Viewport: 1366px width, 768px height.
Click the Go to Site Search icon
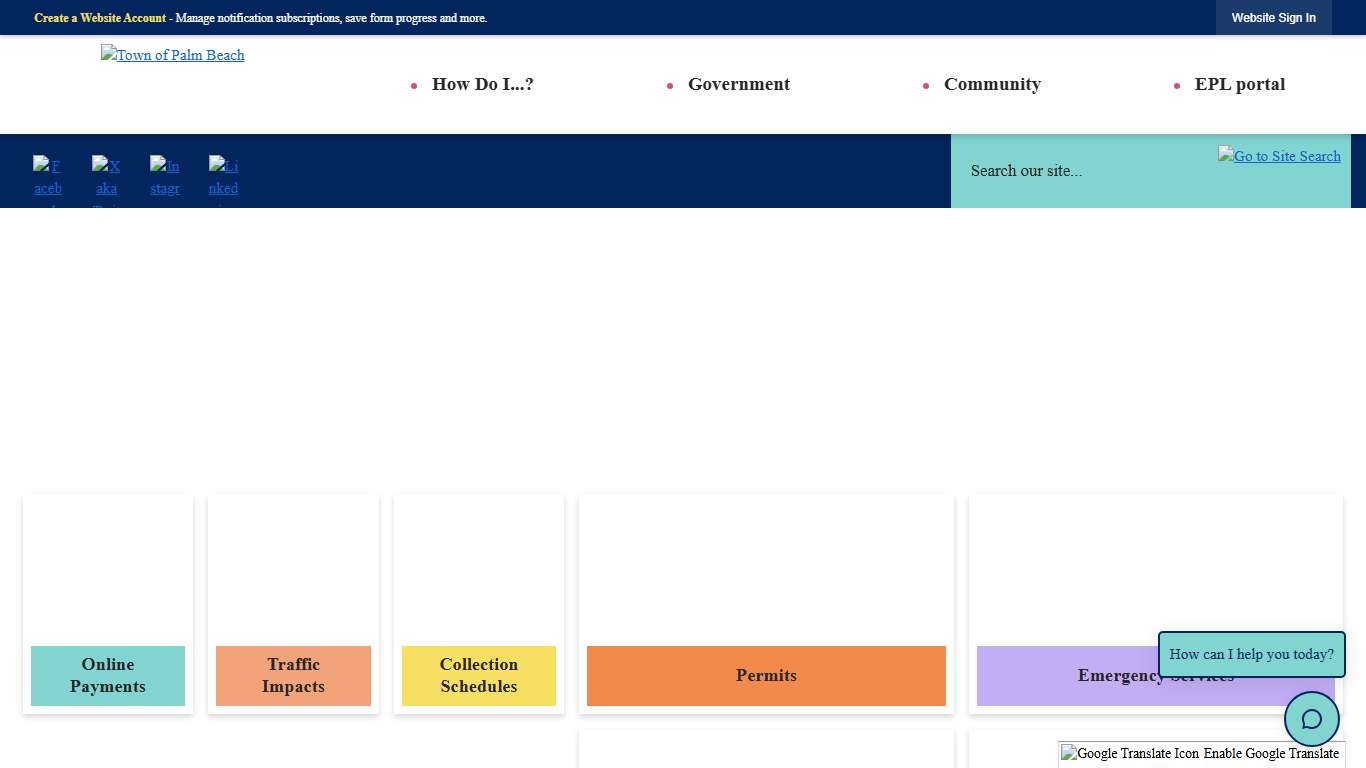point(1279,156)
